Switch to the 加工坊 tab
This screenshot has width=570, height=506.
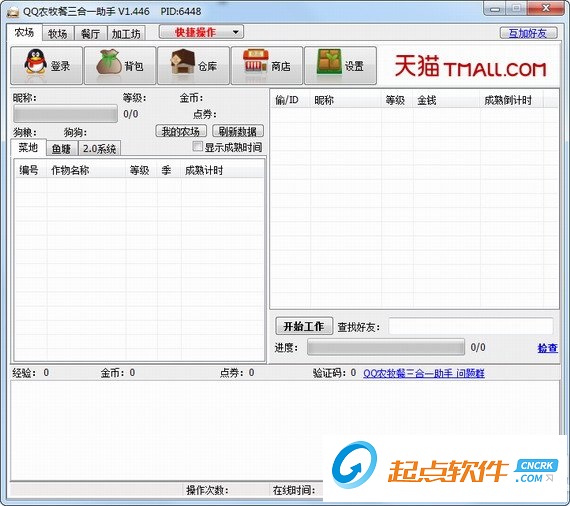[126, 34]
